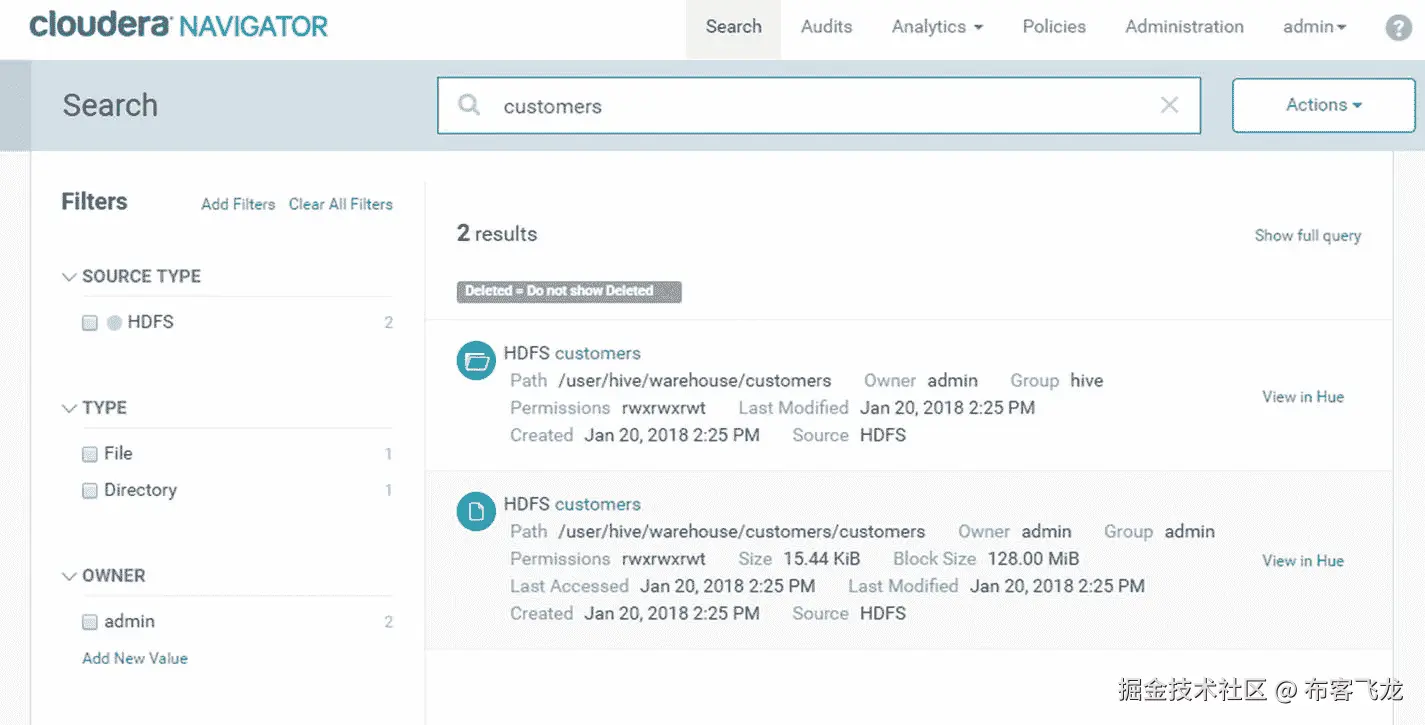Go to the Search tab
The width and height of the screenshot is (1425, 725).
coord(733,27)
